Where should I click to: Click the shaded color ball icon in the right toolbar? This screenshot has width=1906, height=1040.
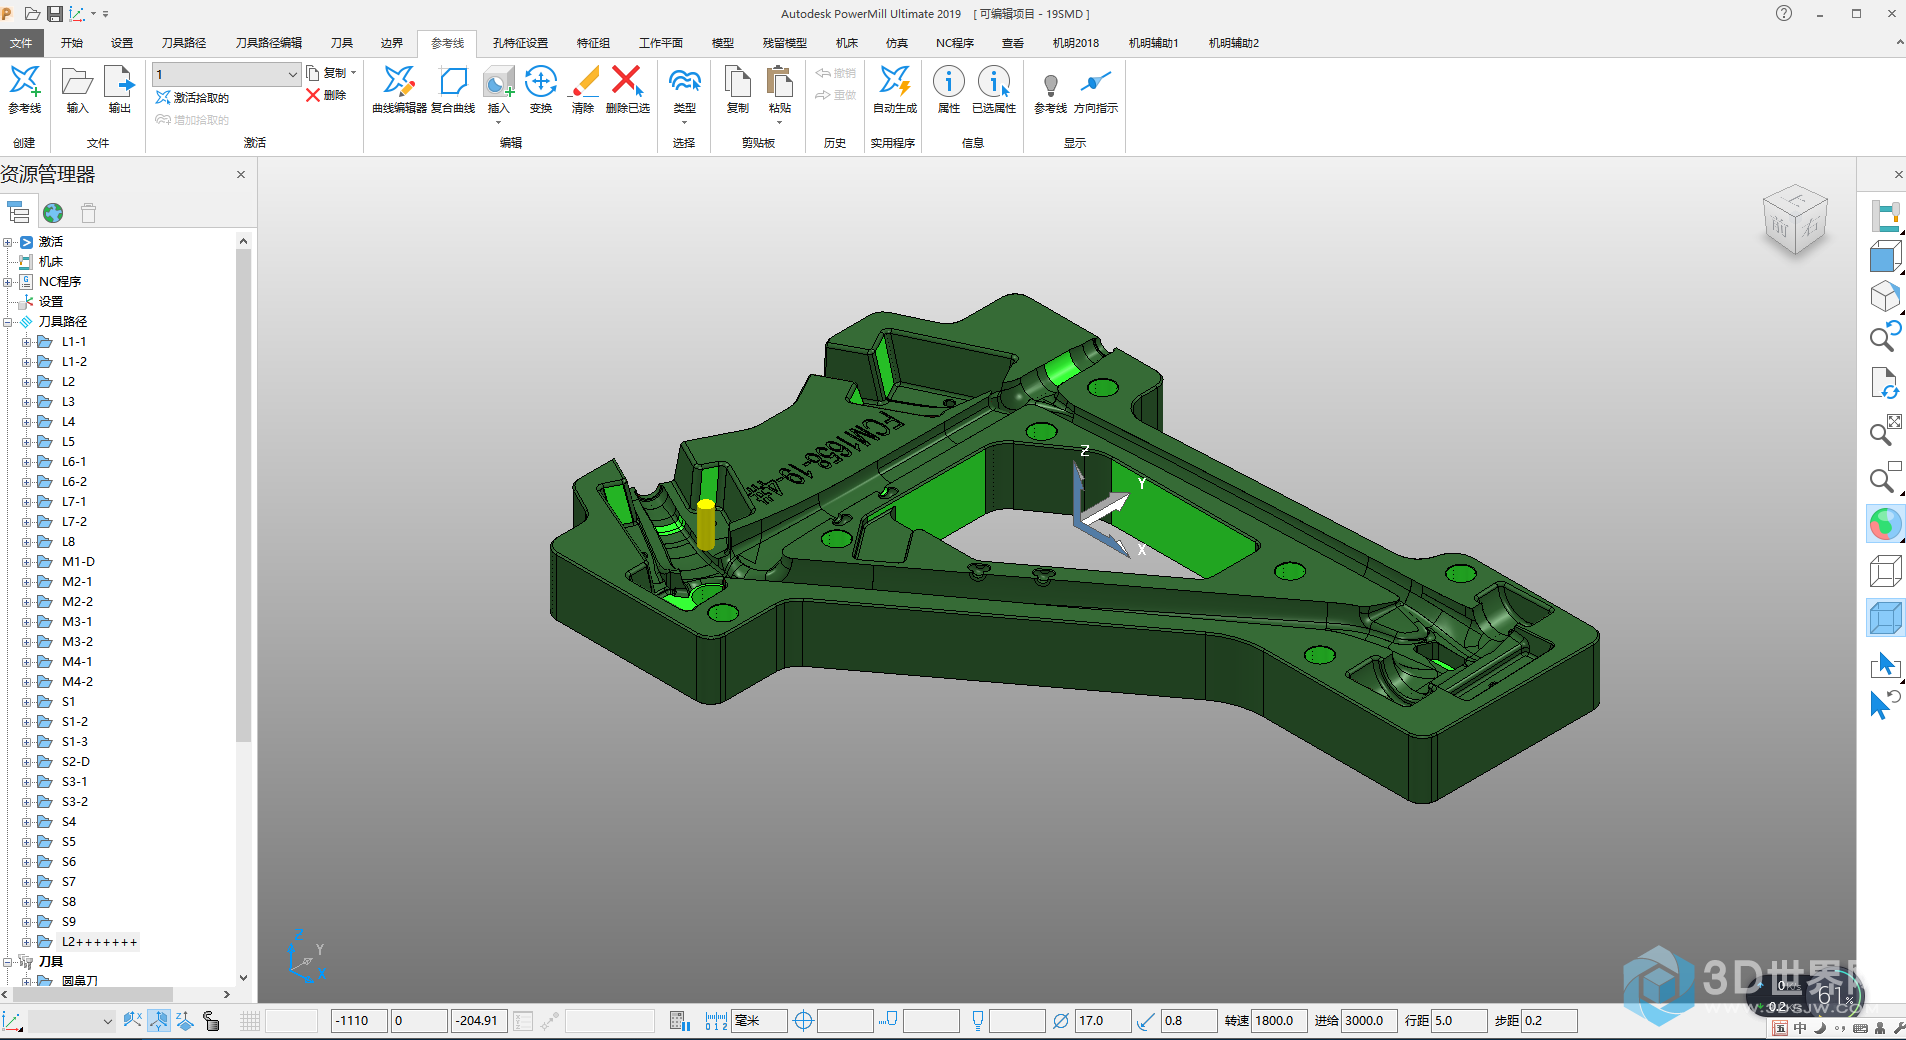1885,524
